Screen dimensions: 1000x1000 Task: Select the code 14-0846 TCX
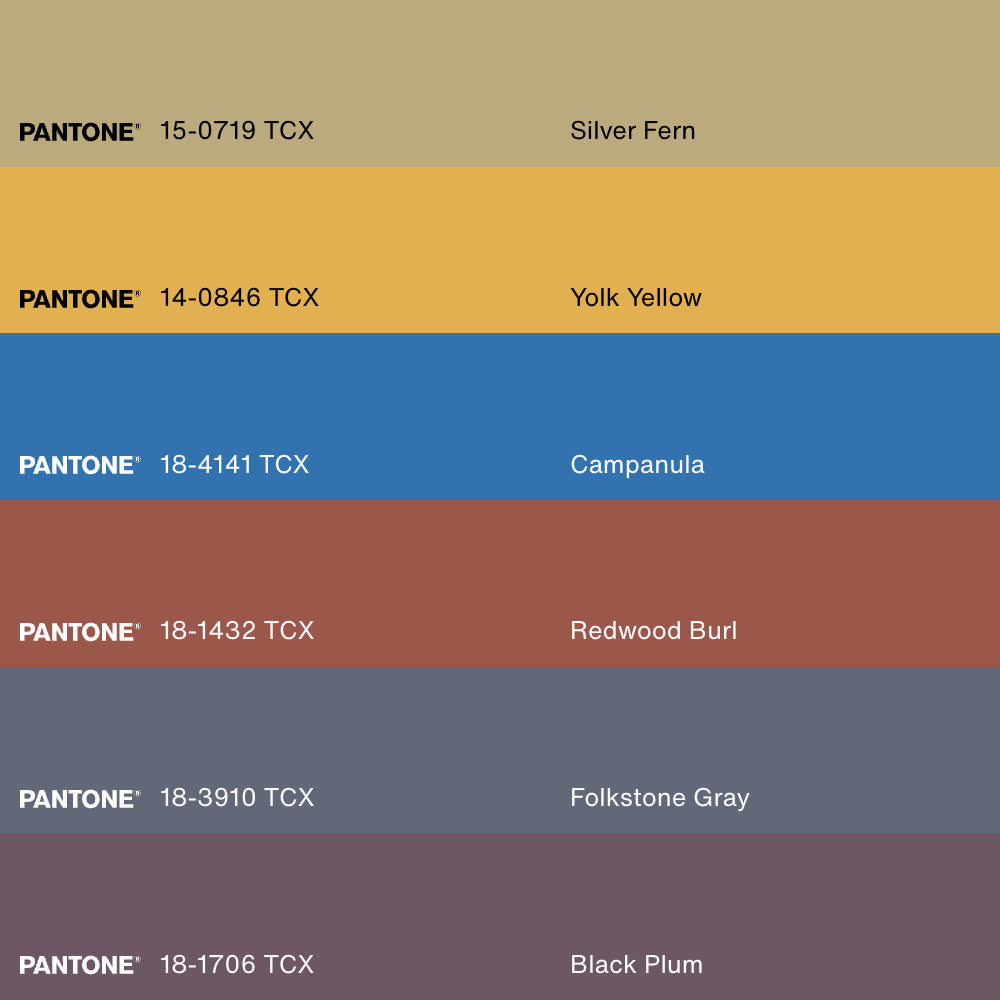click(x=239, y=297)
